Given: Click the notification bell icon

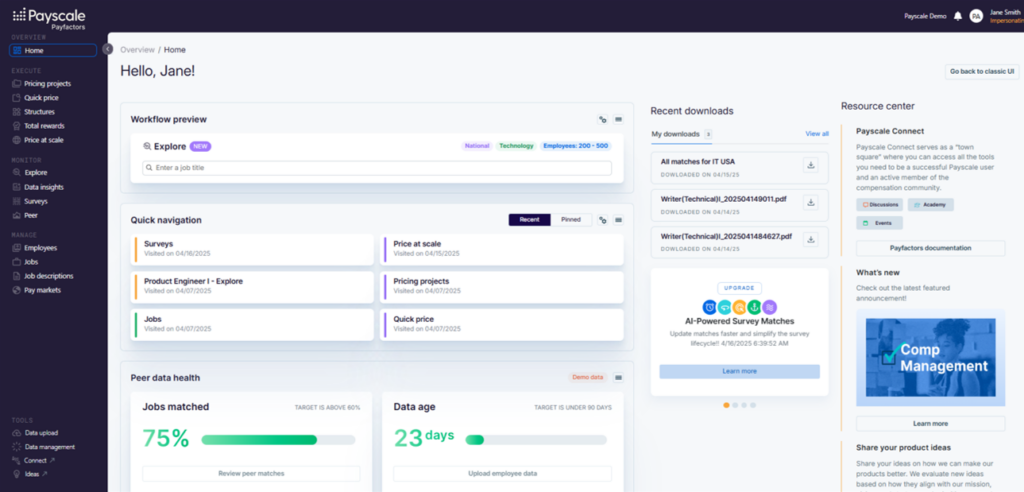Looking at the screenshot, I should (x=957, y=16).
